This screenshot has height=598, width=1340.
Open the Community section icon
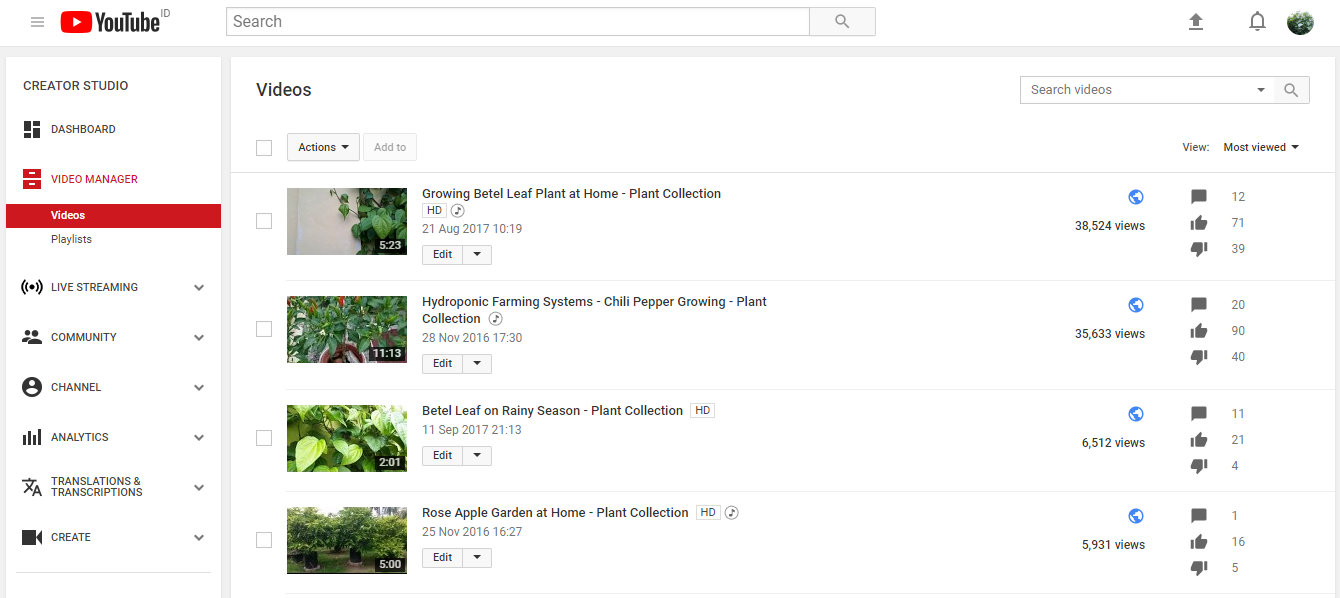30,337
